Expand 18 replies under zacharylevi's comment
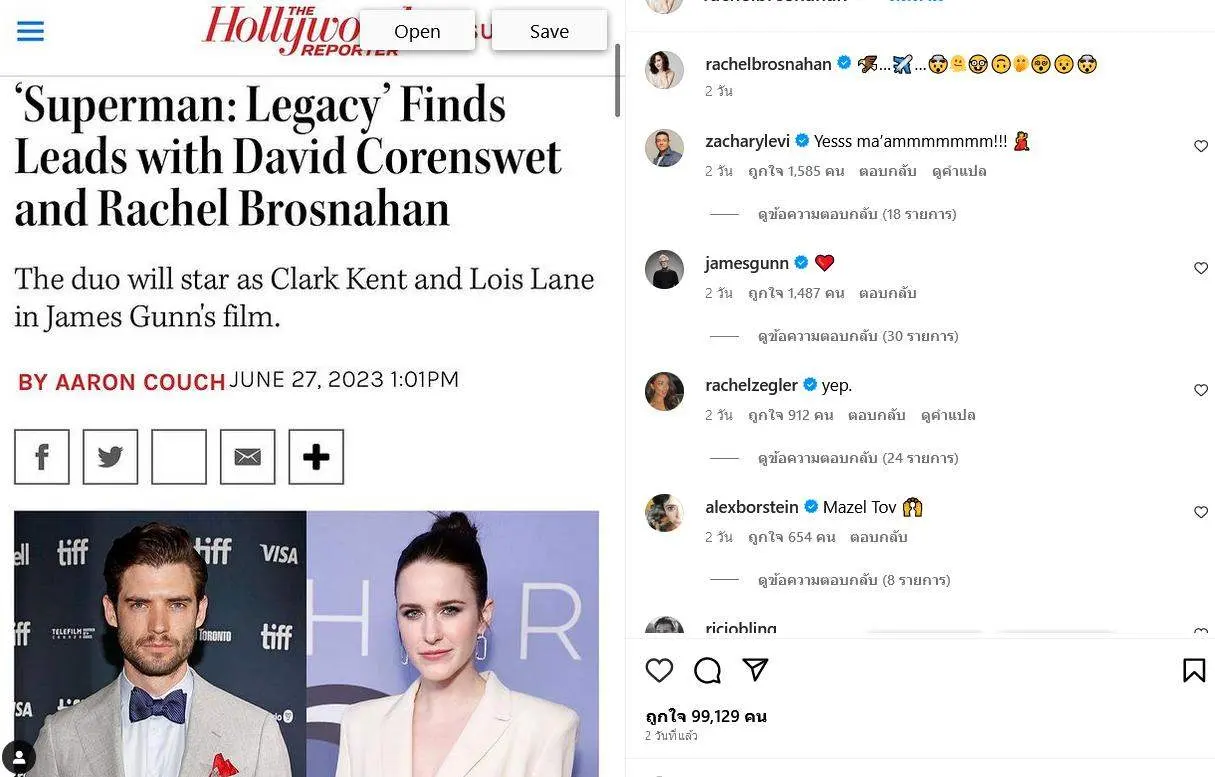 [x=857, y=214]
